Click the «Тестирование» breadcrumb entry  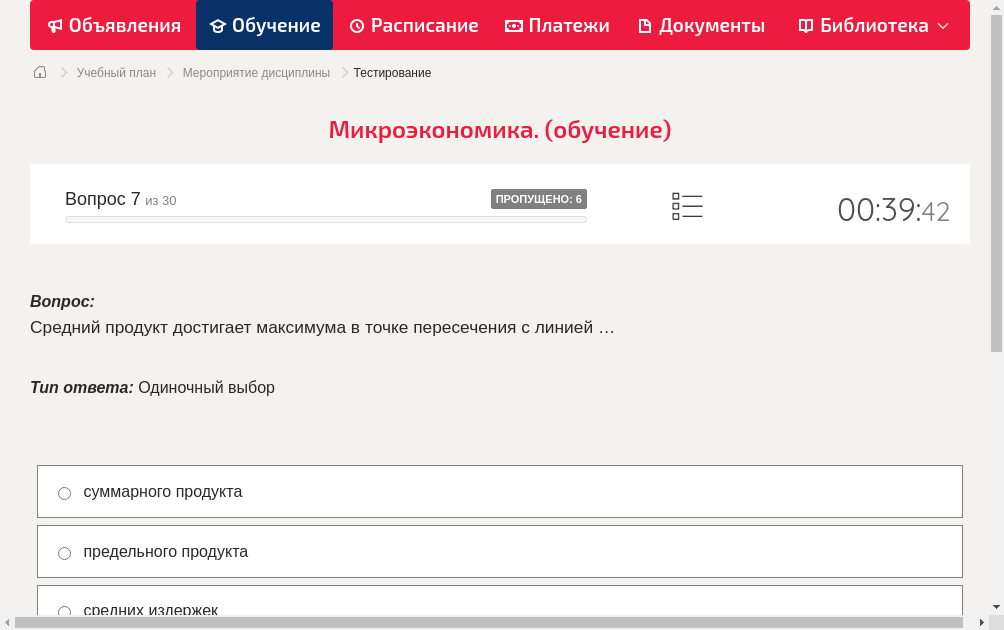click(x=391, y=72)
